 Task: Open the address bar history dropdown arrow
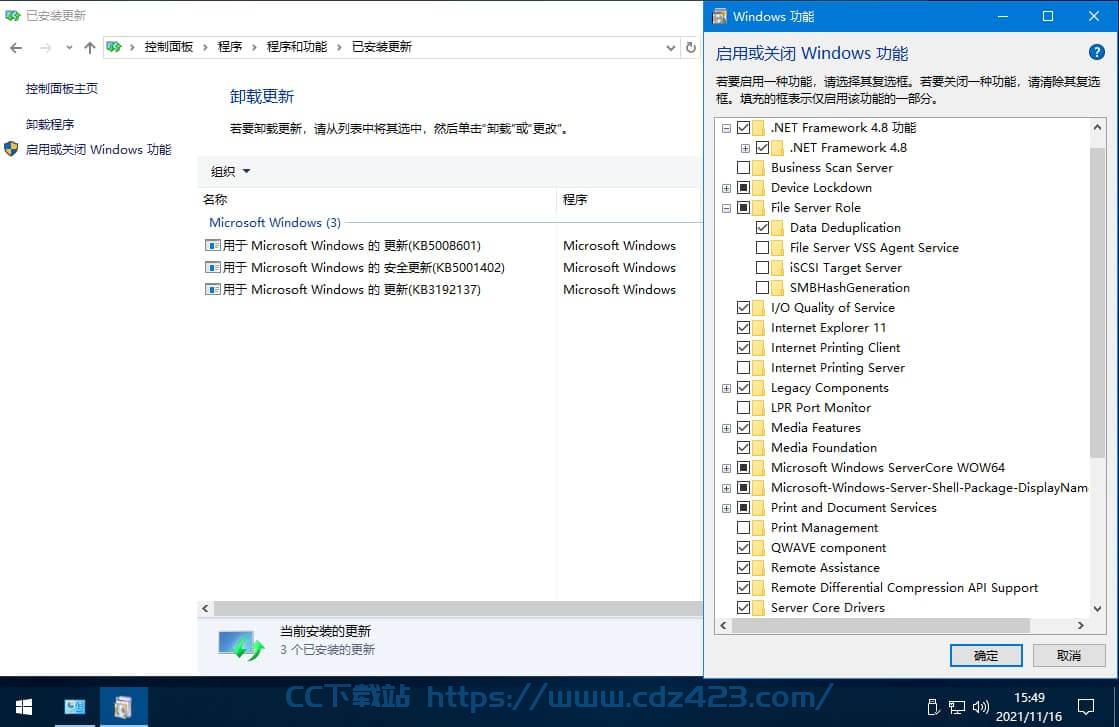click(670, 48)
